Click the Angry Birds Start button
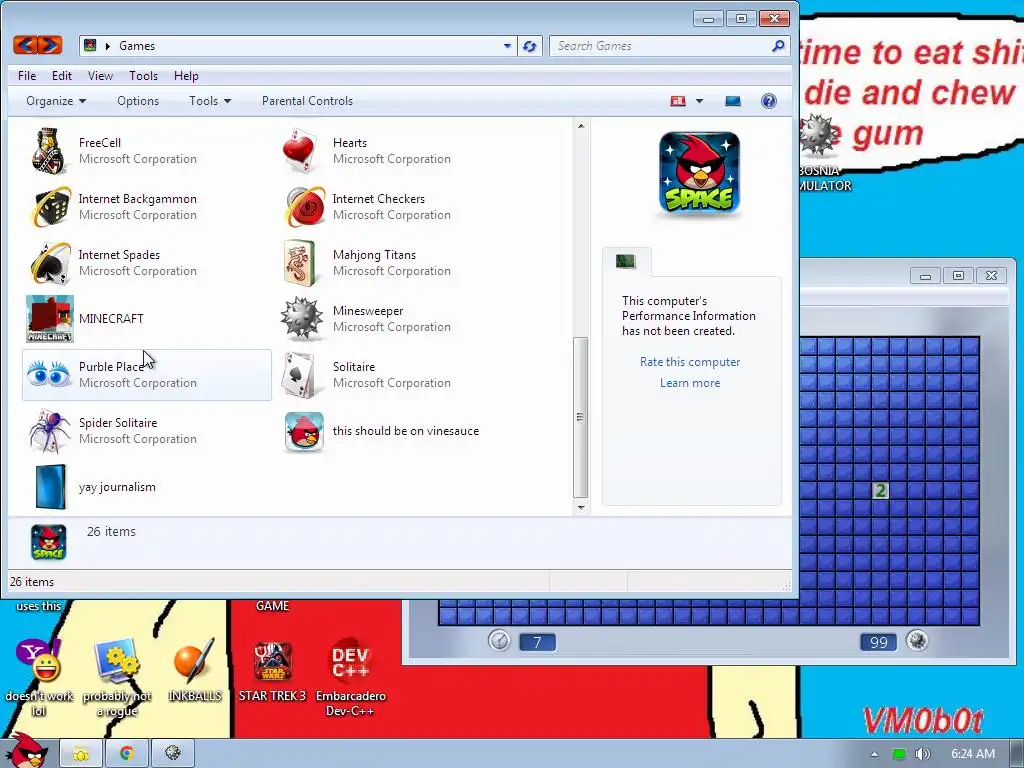The width and height of the screenshot is (1024, 768). (27, 751)
